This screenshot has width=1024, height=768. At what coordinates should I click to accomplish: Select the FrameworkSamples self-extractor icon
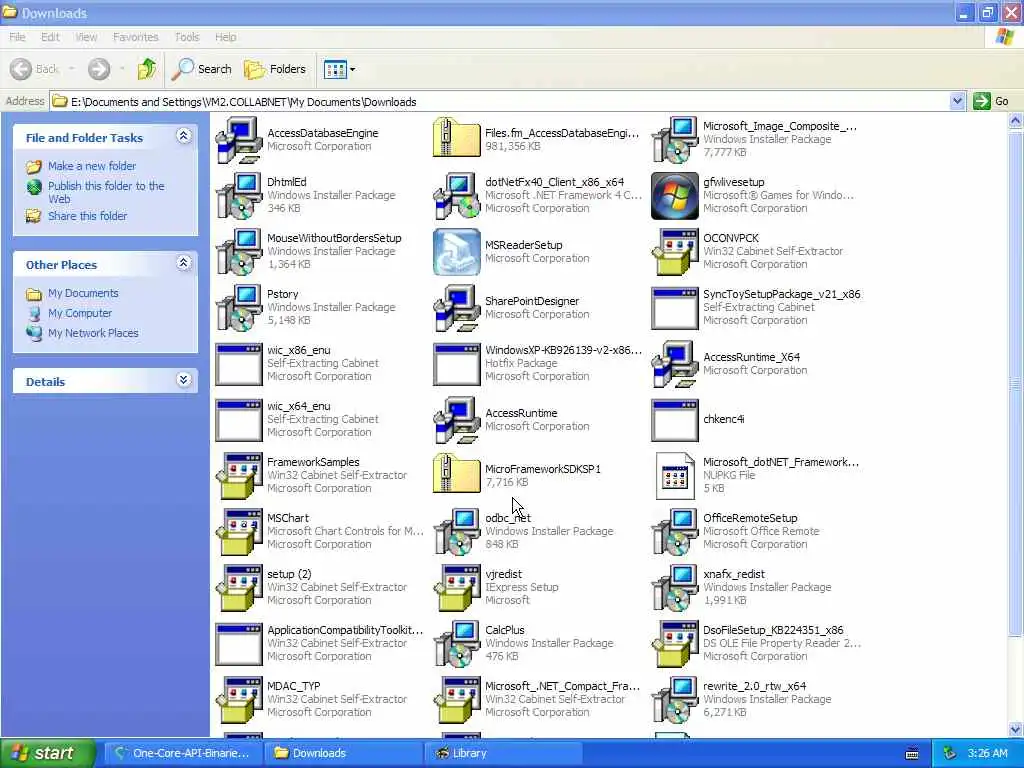(x=239, y=476)
